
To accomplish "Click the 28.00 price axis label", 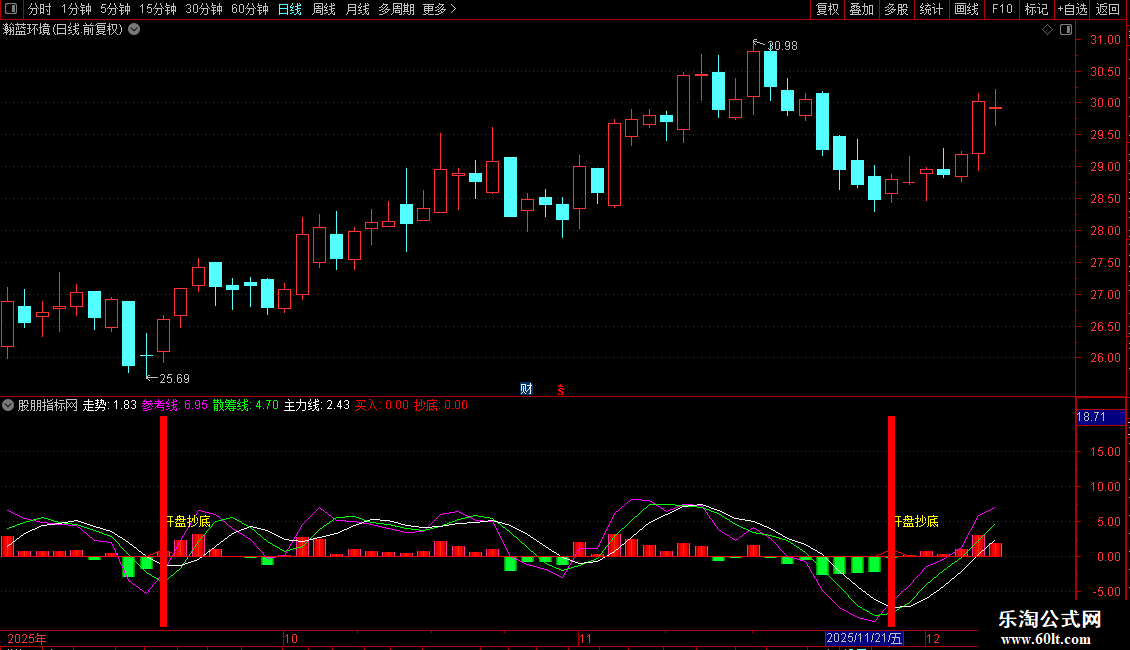I will [1105, 231].
